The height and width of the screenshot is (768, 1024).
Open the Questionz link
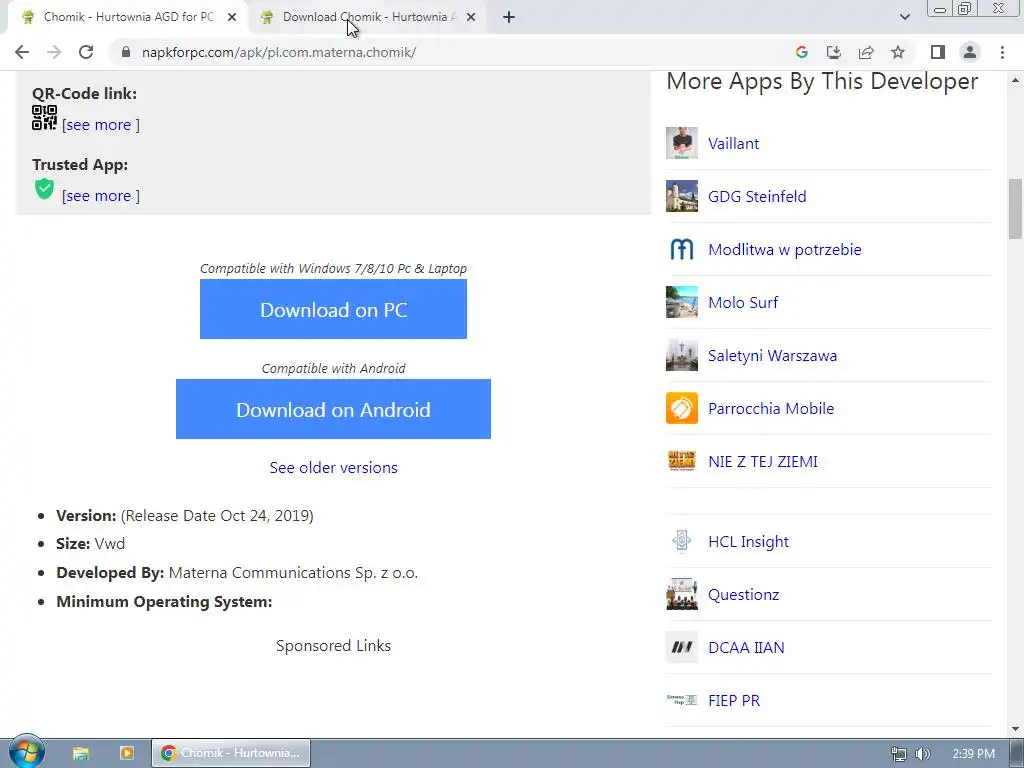click(x=743, y=594)
